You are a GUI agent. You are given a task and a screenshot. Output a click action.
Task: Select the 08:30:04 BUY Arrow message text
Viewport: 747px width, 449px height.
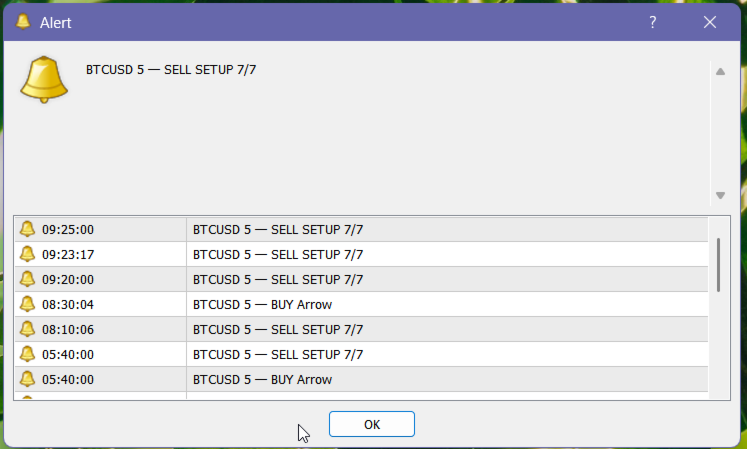262,304
